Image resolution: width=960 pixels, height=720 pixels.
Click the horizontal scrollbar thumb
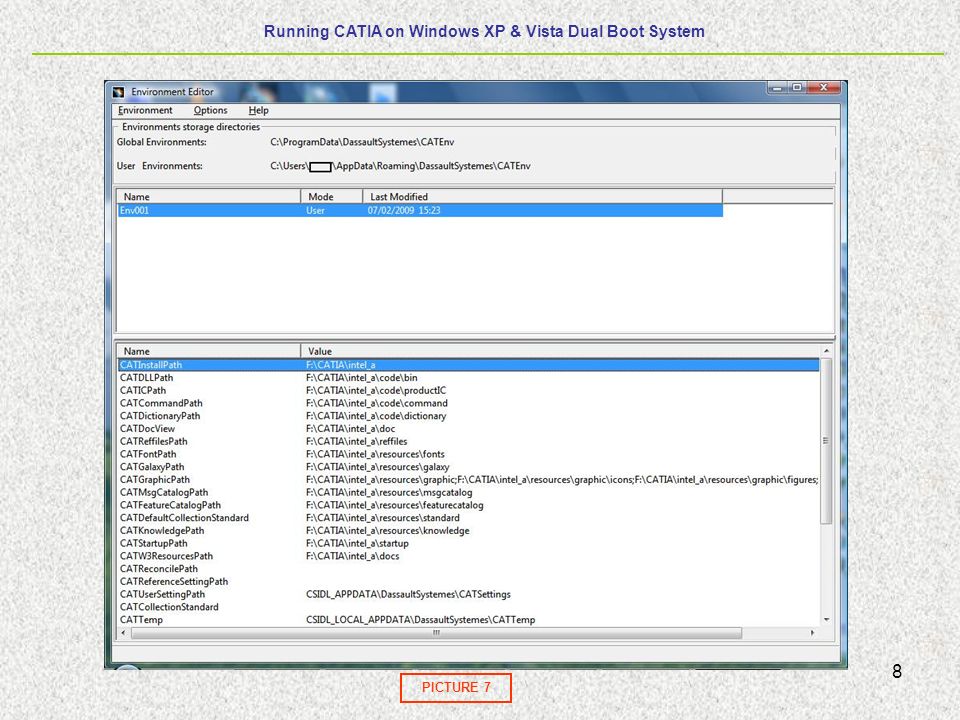pos(437,633)
